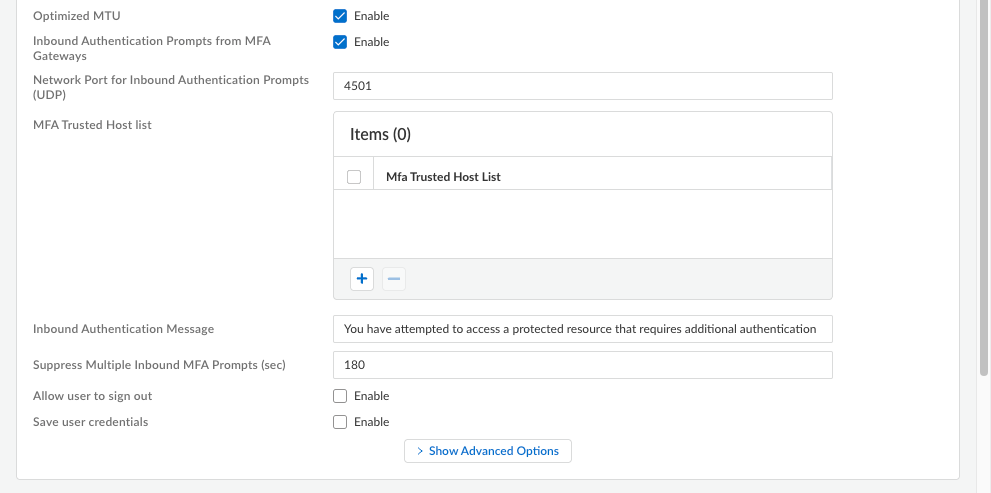Expand Show Advanced Options
Screen dimensions: 991x493
pyautogui.click(x=488, y=451)
